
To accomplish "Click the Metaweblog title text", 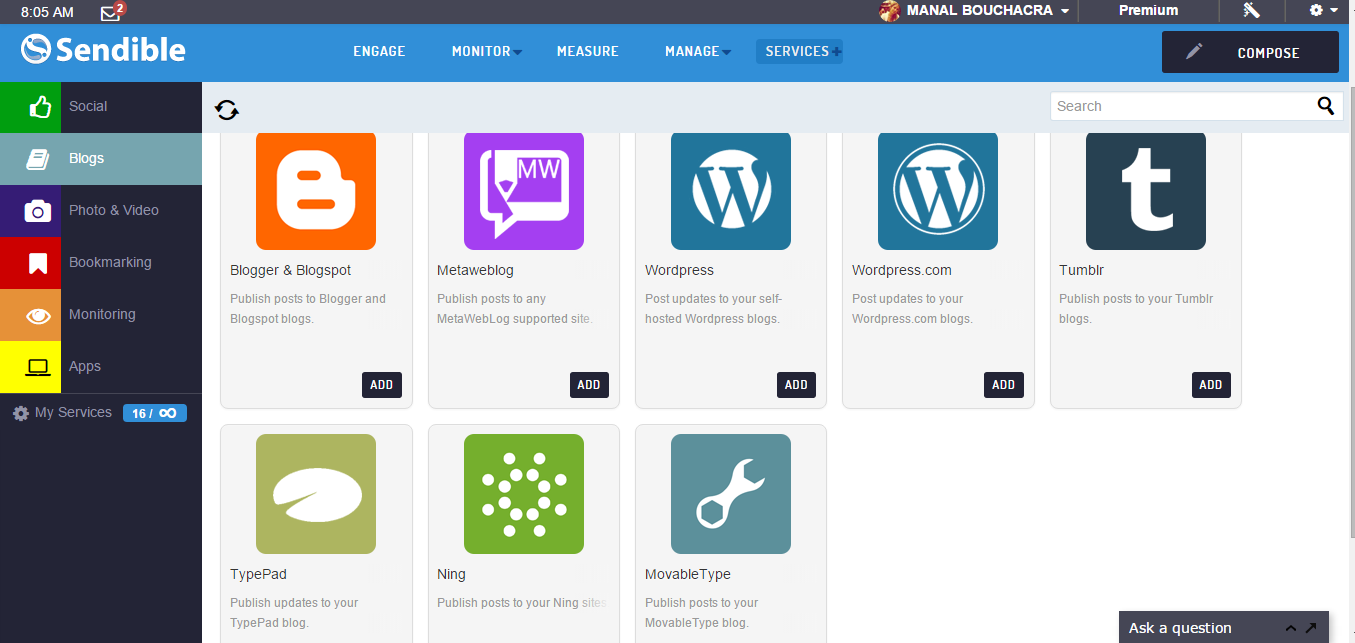I will pos(475,270).
